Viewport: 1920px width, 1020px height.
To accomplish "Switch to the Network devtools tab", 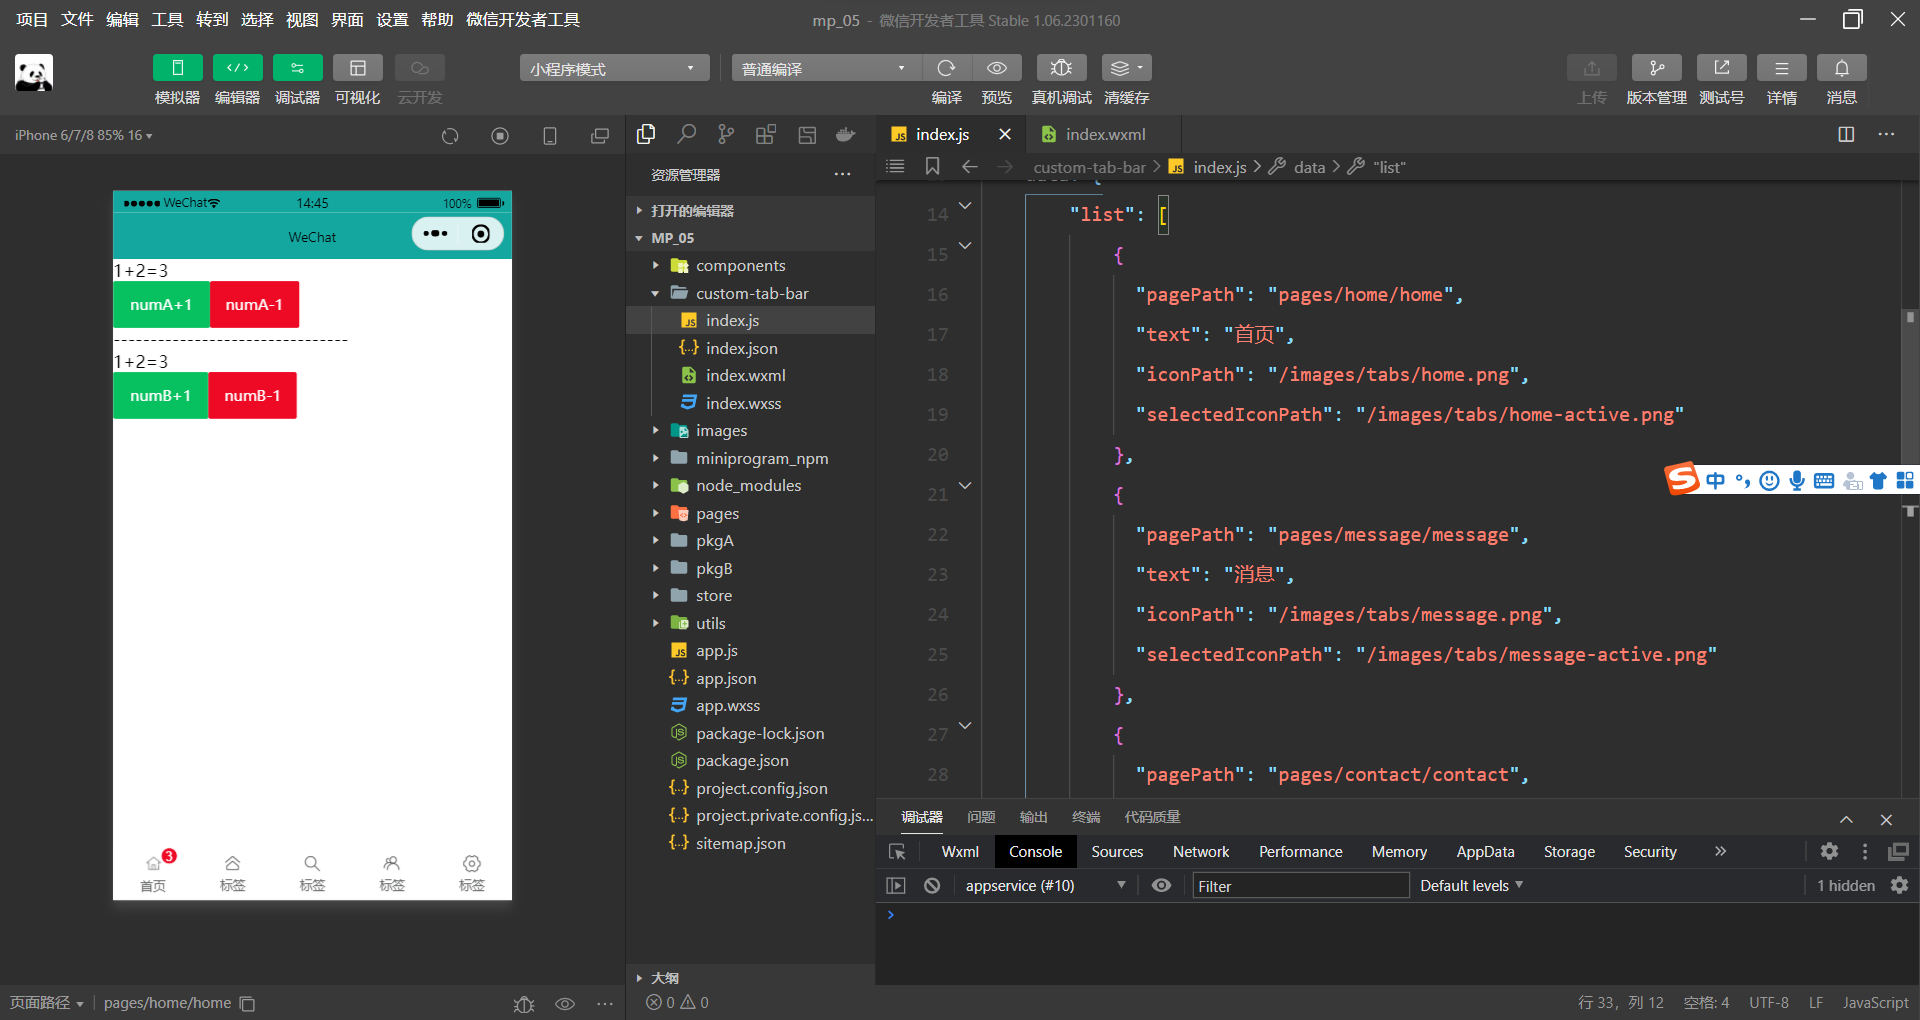I will click(1201, 851).
